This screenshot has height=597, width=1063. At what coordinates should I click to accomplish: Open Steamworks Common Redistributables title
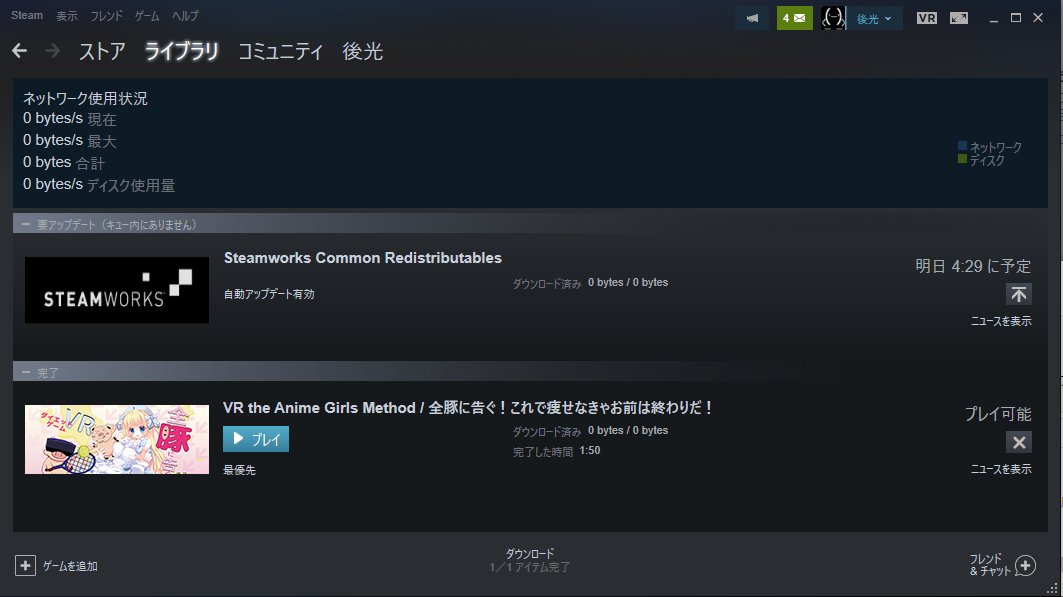point(363,258)
